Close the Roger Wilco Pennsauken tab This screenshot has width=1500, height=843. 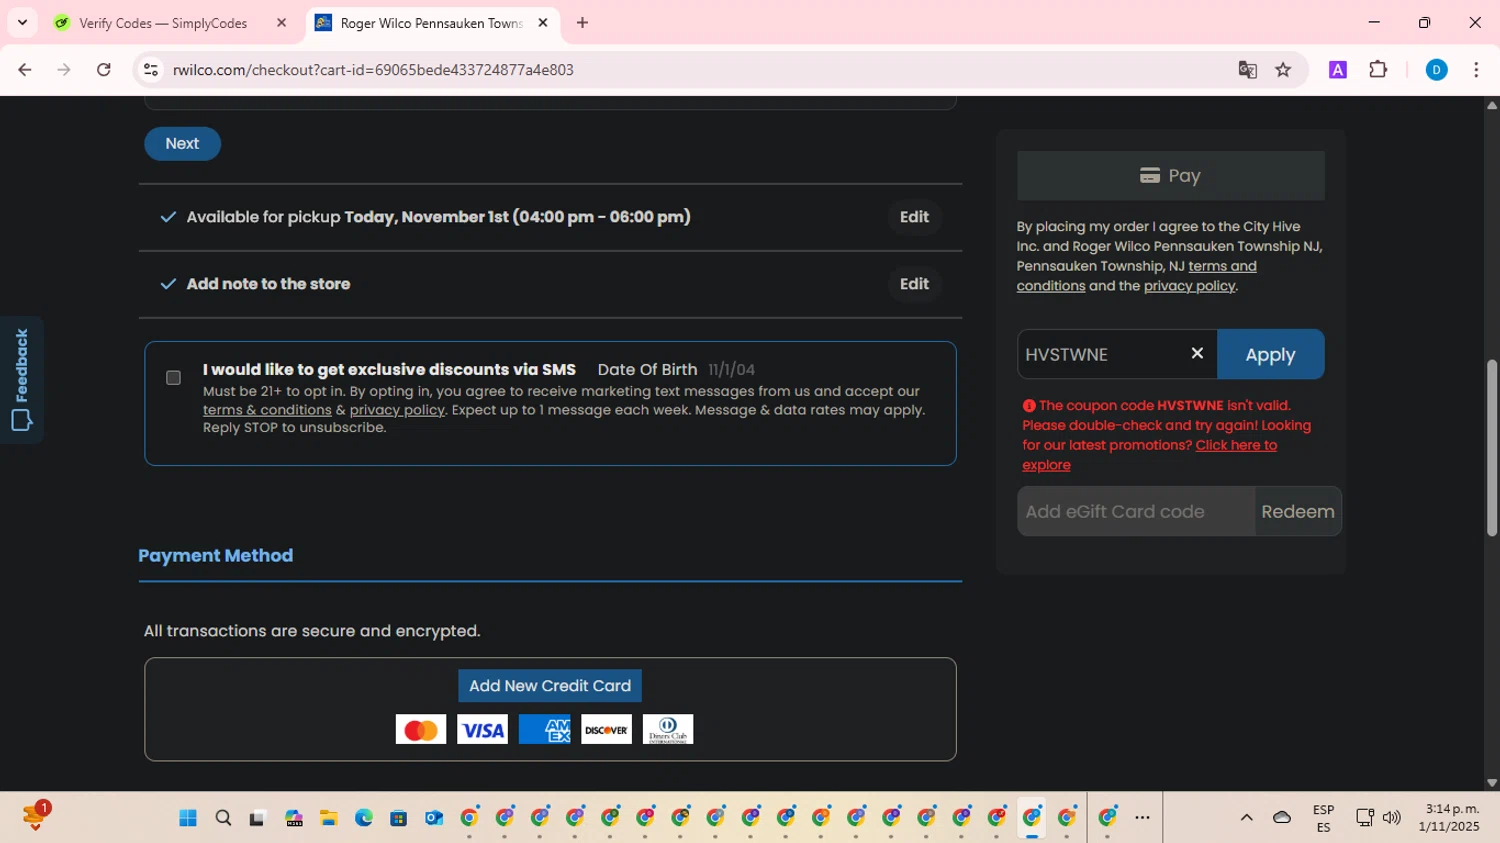coord(543,23)
